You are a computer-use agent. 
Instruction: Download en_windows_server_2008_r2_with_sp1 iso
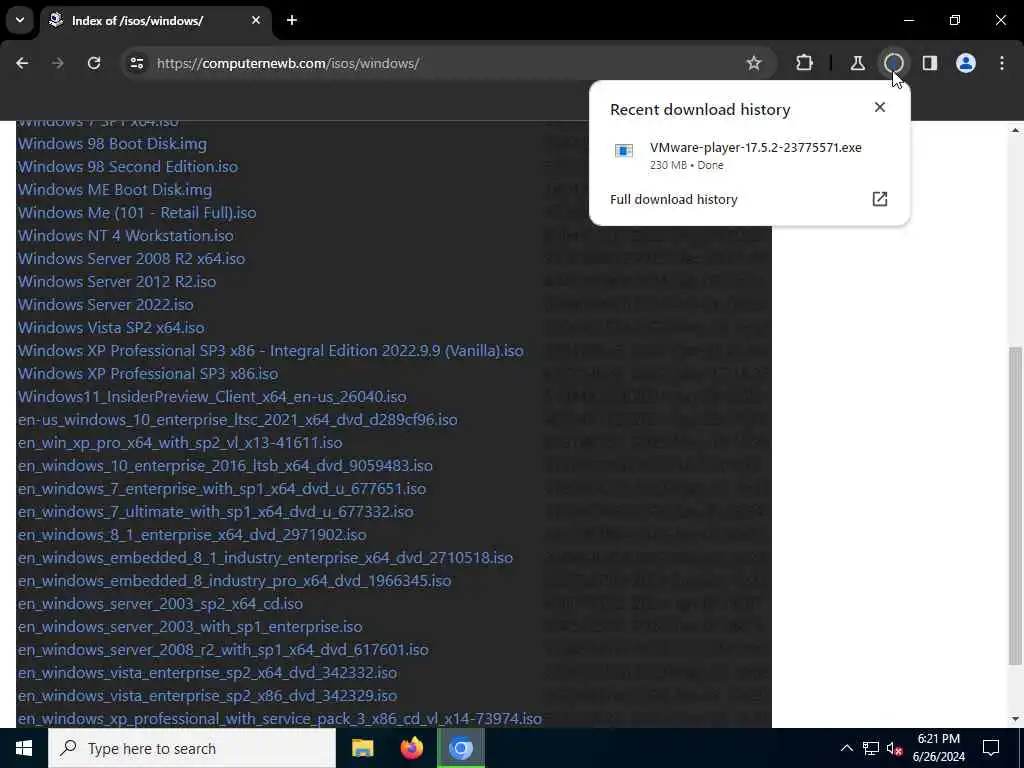pyautogui.click(x=223, y=649)
